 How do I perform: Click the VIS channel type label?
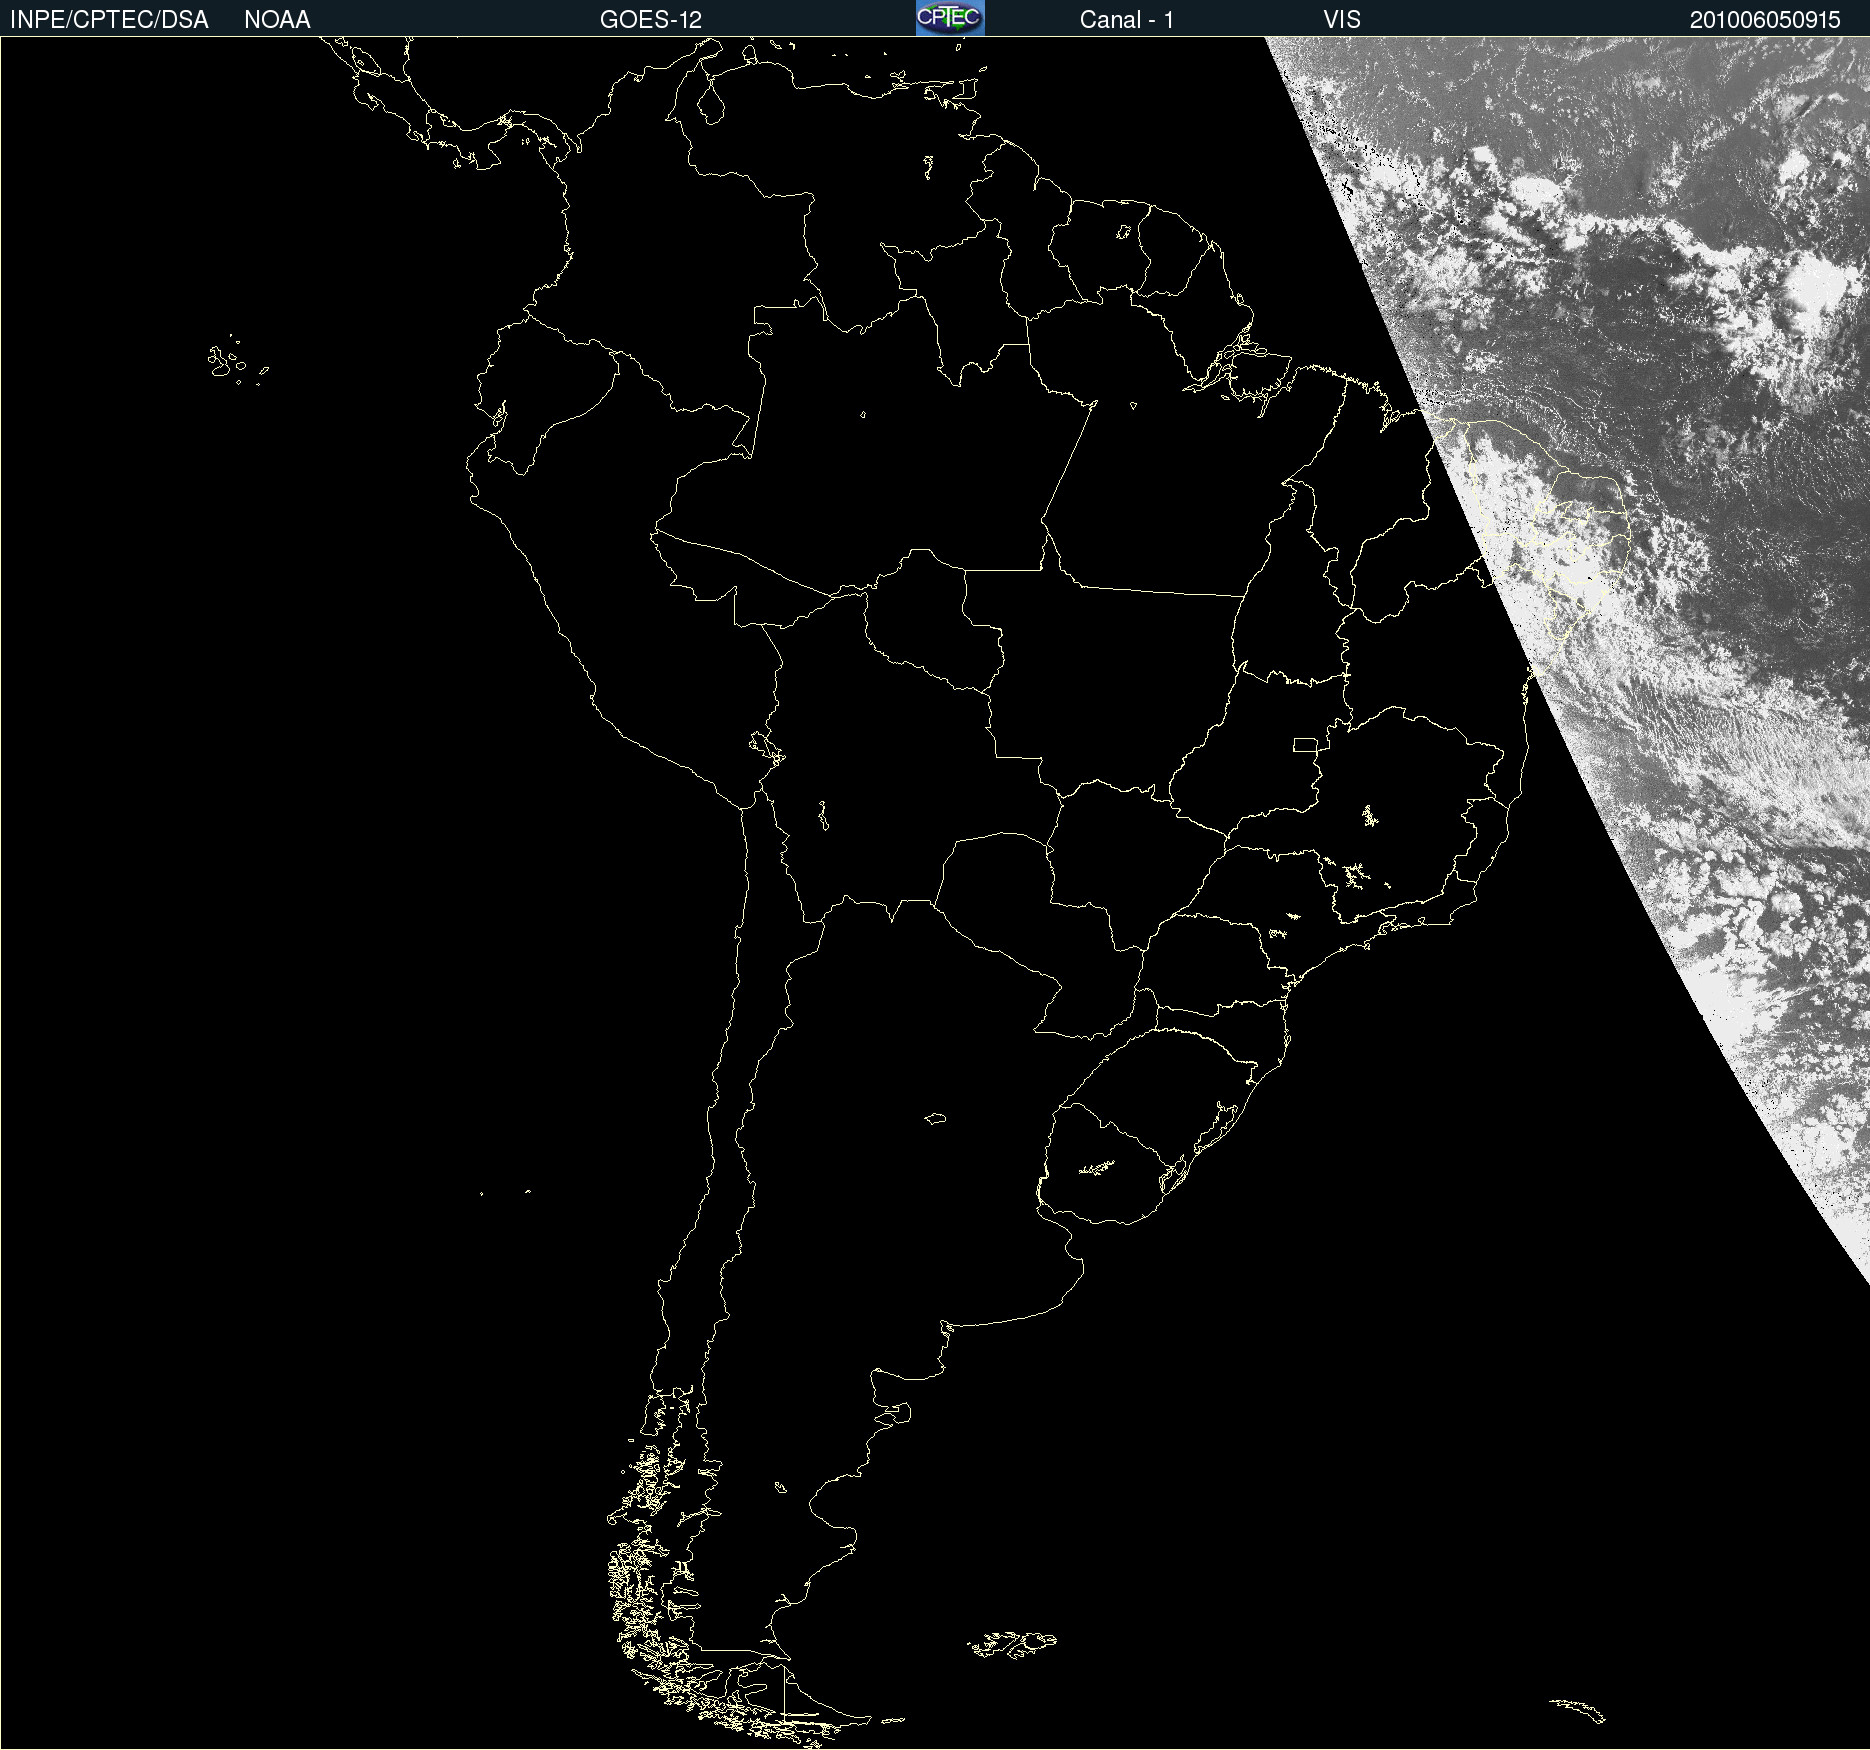1342,20
